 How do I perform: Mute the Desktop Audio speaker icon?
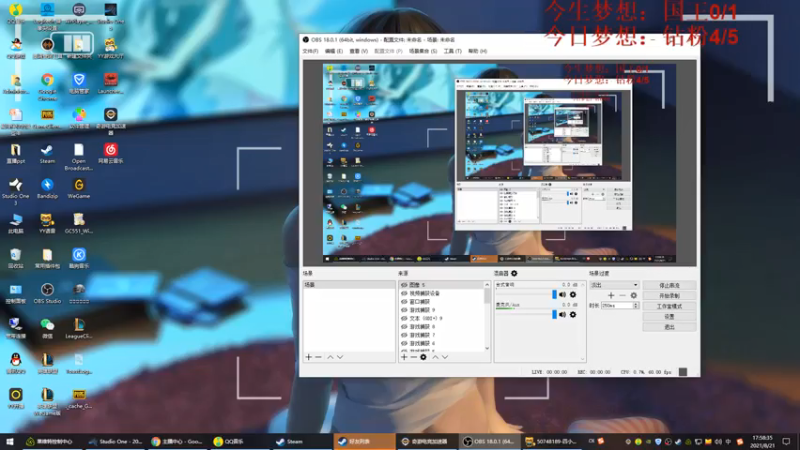[562, 294]
